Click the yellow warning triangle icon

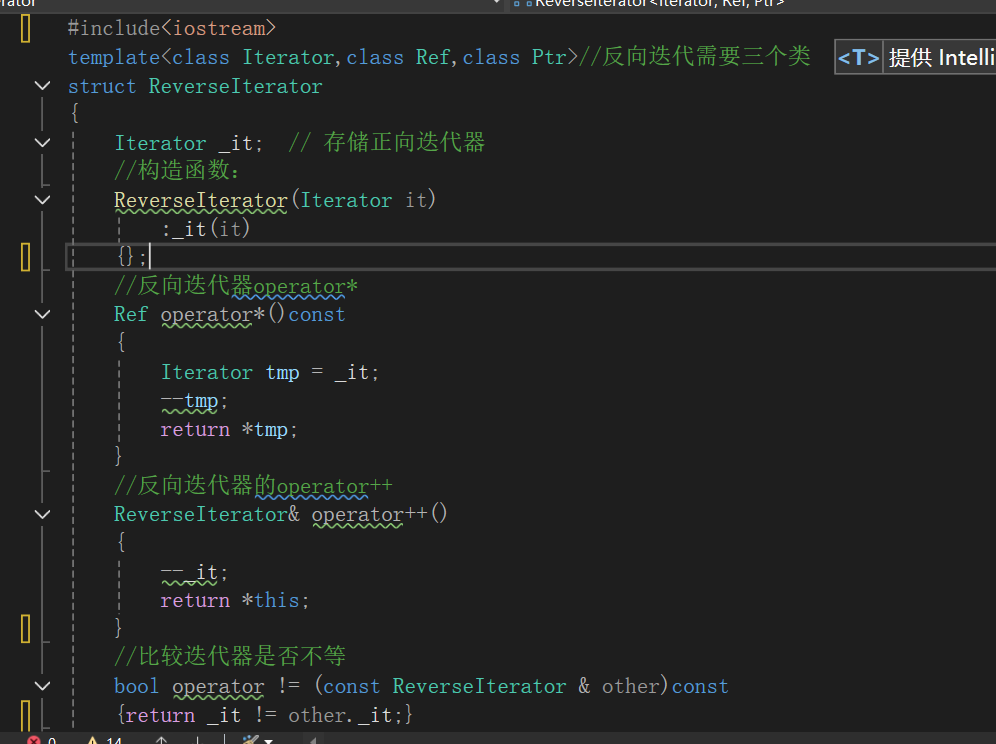tap(93, 741)
